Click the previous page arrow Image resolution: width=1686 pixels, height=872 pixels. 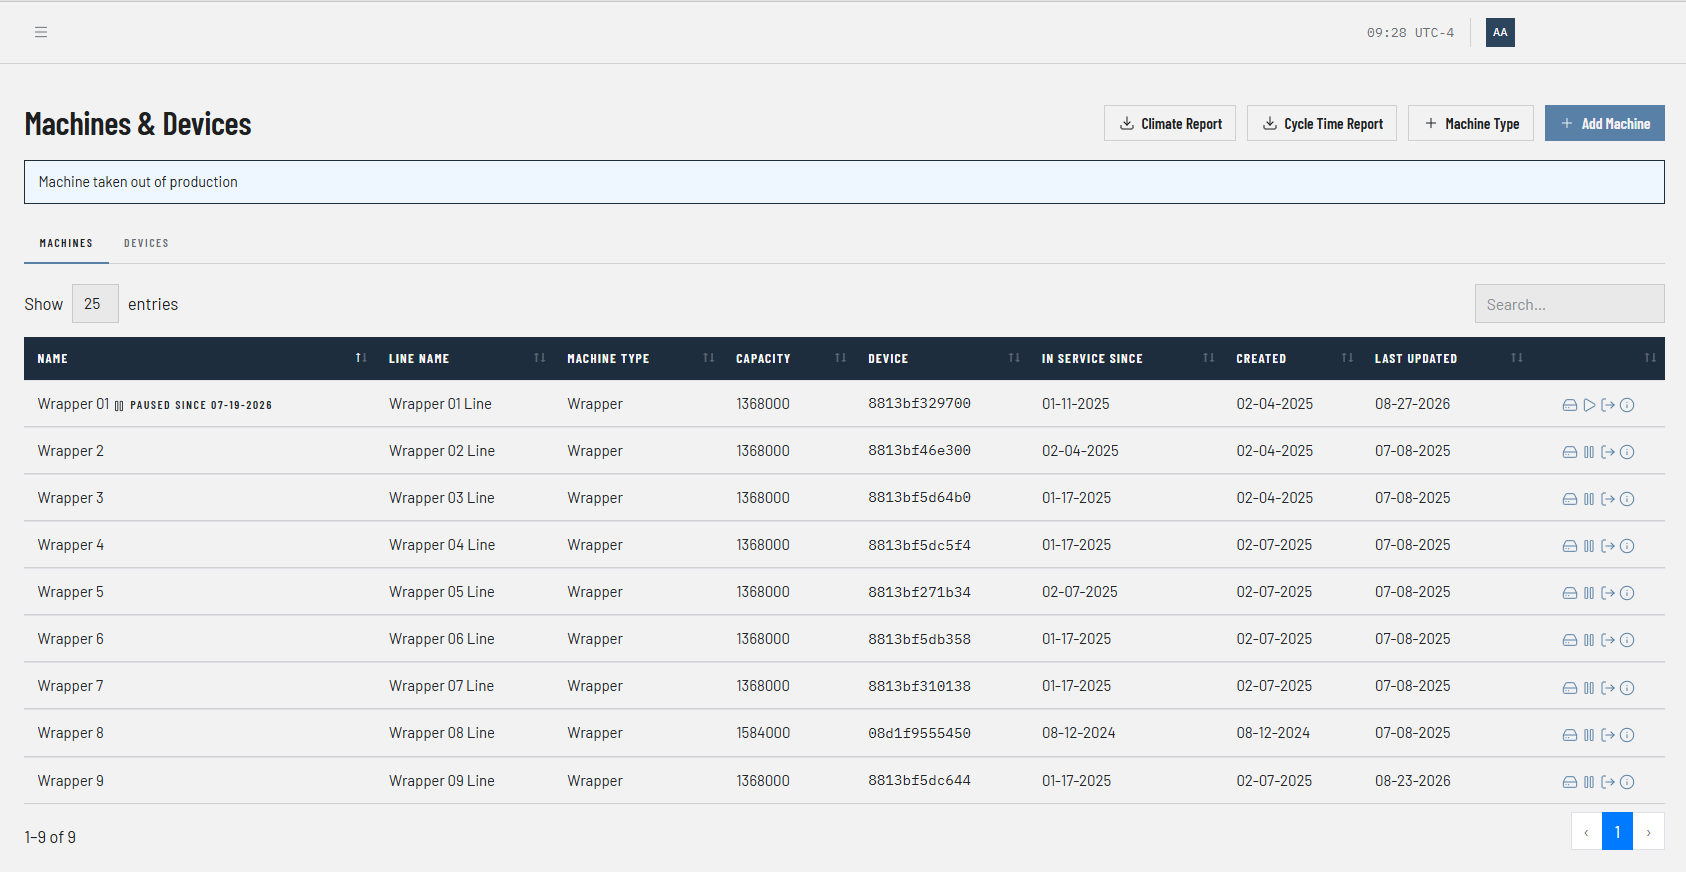coord(1586,831)
